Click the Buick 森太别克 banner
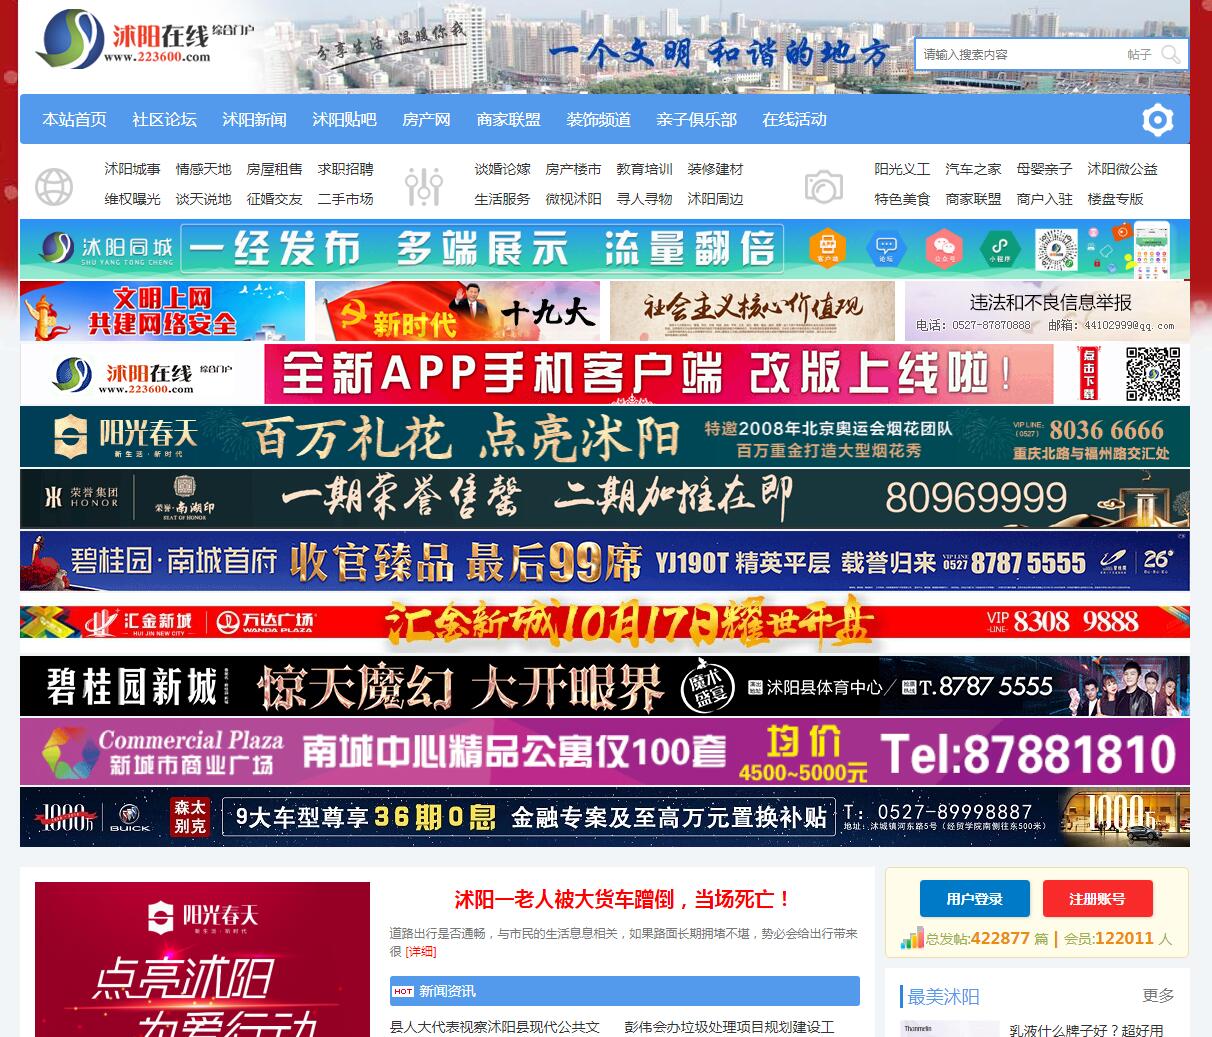The image size is (1212, 1037). 605,817
